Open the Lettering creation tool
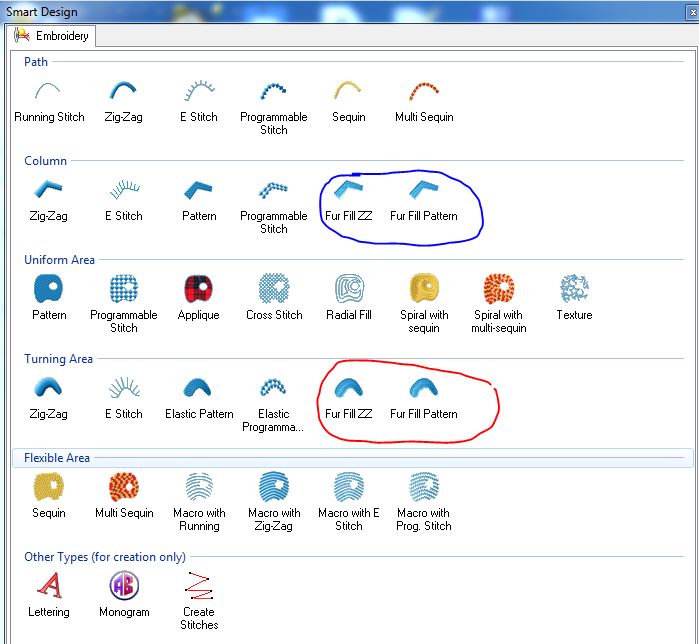The image size is (699, 644). pyautogui.click(x=49, y=585)
